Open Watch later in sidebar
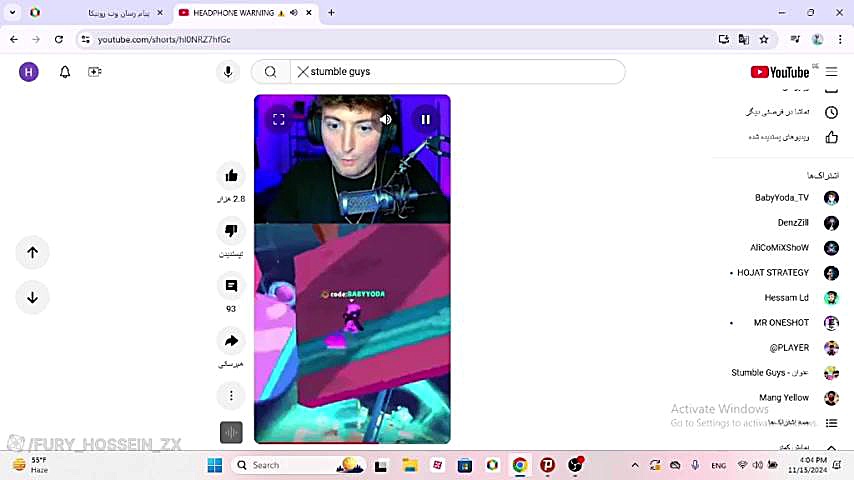854x480 pixels. click(791, 112)
